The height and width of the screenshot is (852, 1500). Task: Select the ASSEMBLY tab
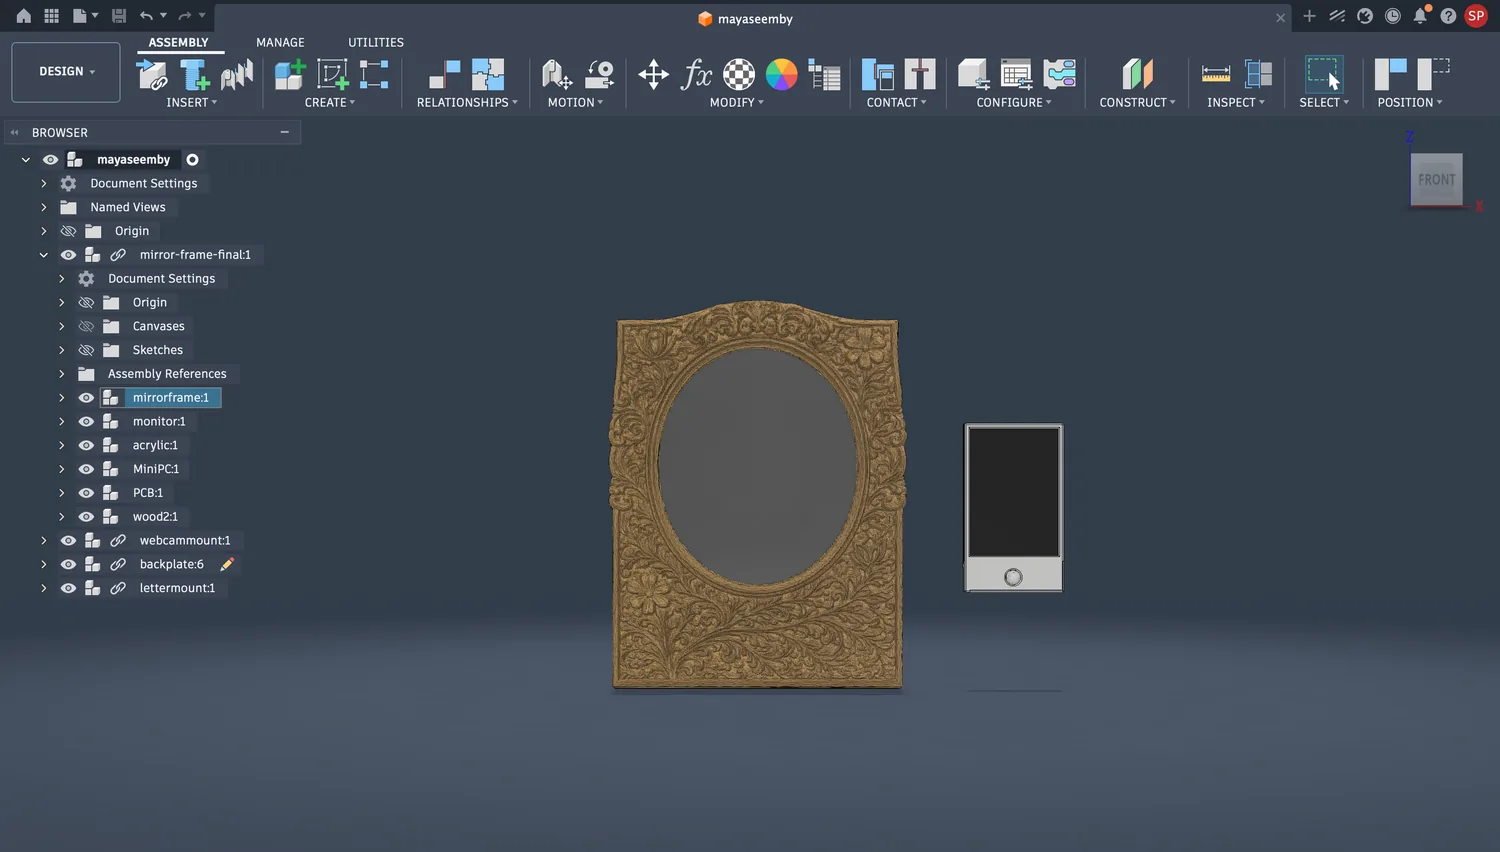(178, 42)
